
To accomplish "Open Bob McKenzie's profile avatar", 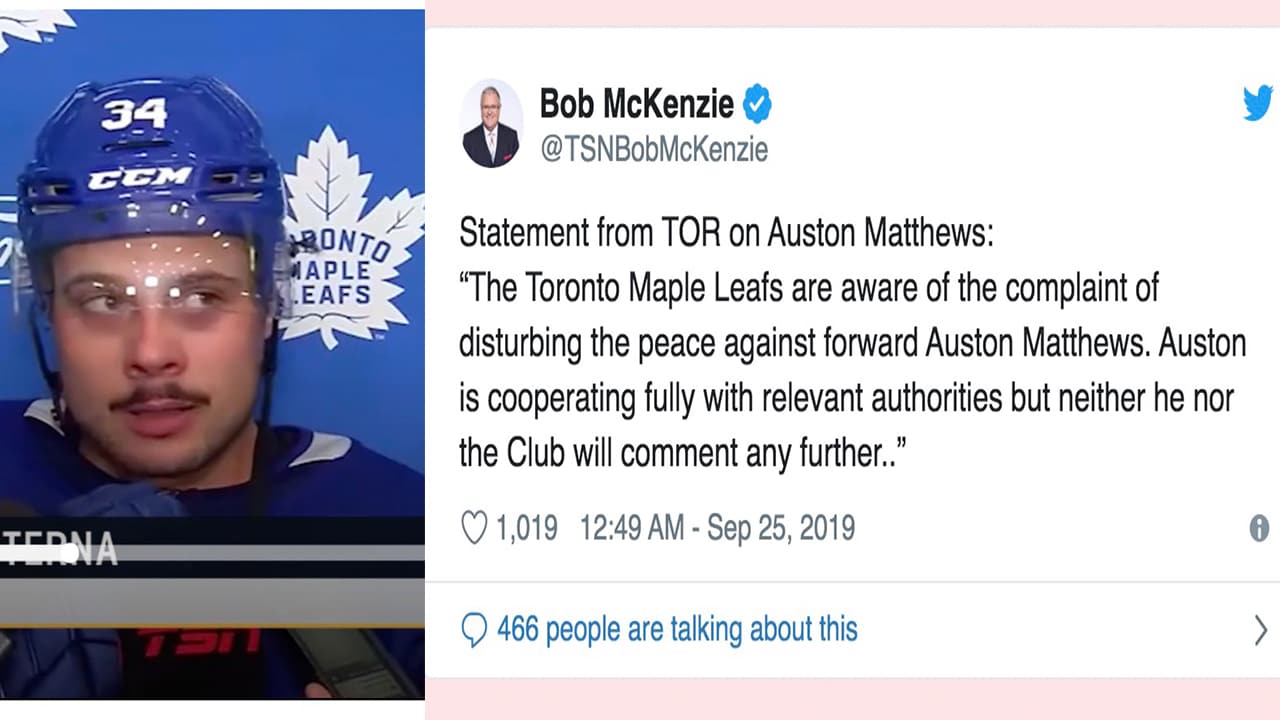I will (491, 124).
